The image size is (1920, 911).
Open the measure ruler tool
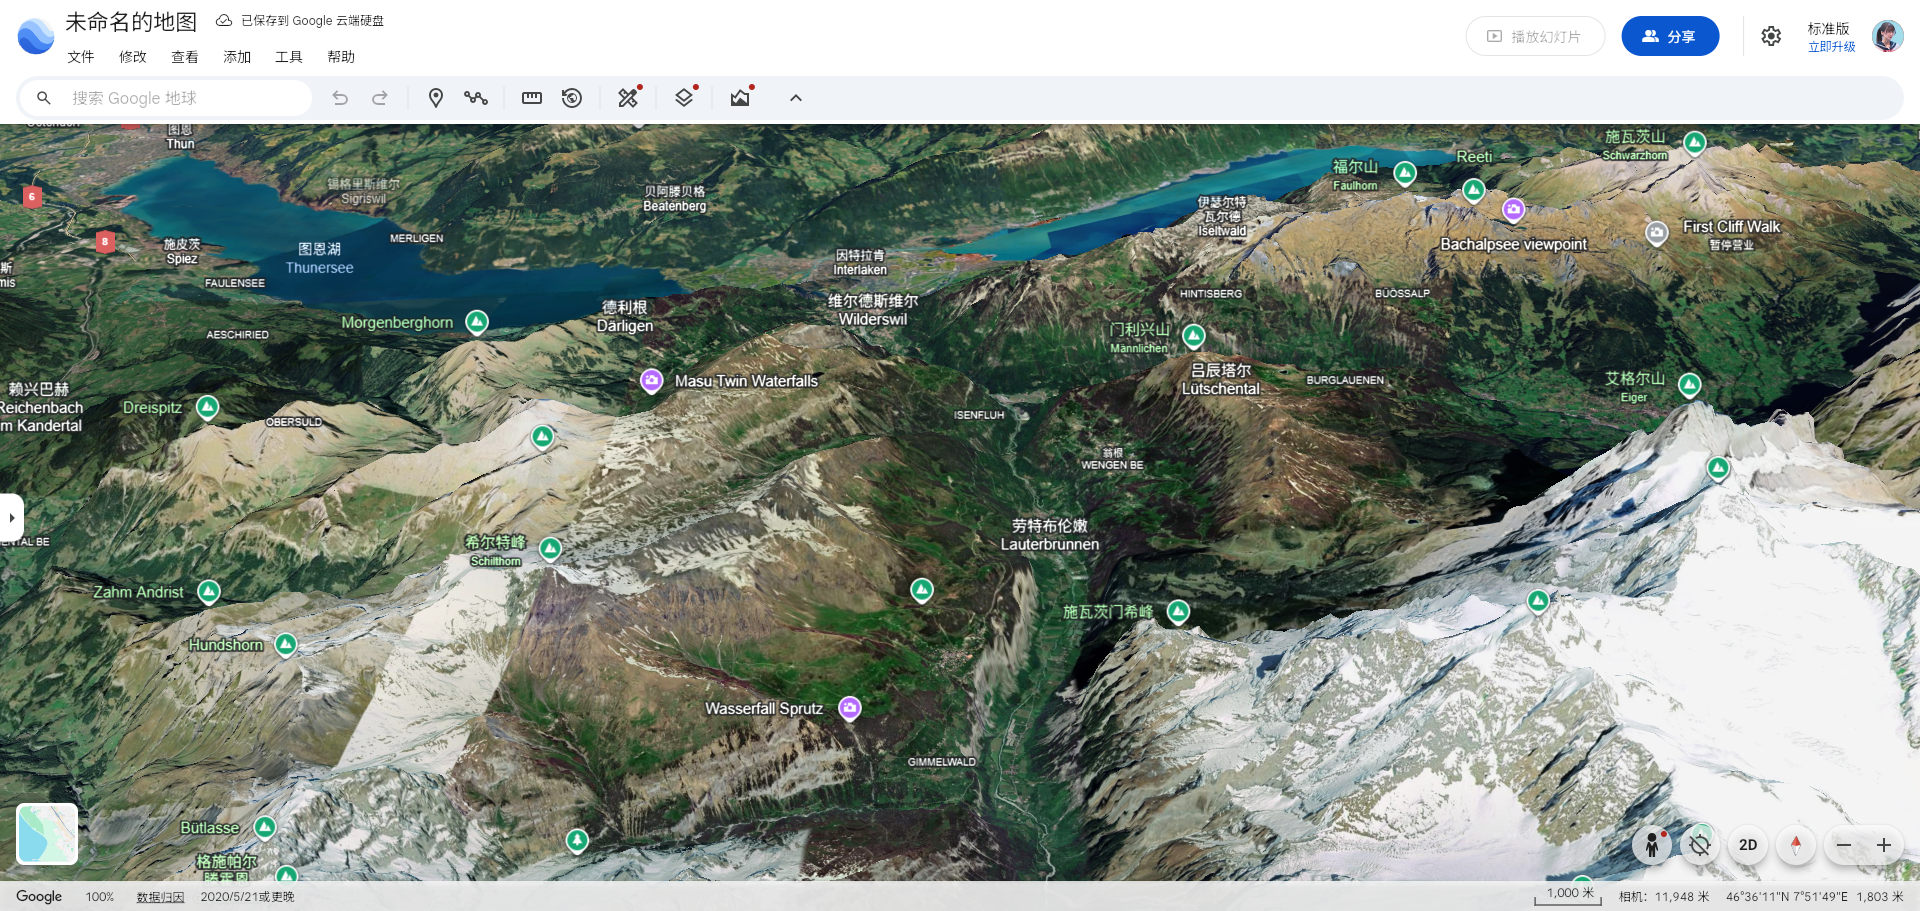click(532, 98)
